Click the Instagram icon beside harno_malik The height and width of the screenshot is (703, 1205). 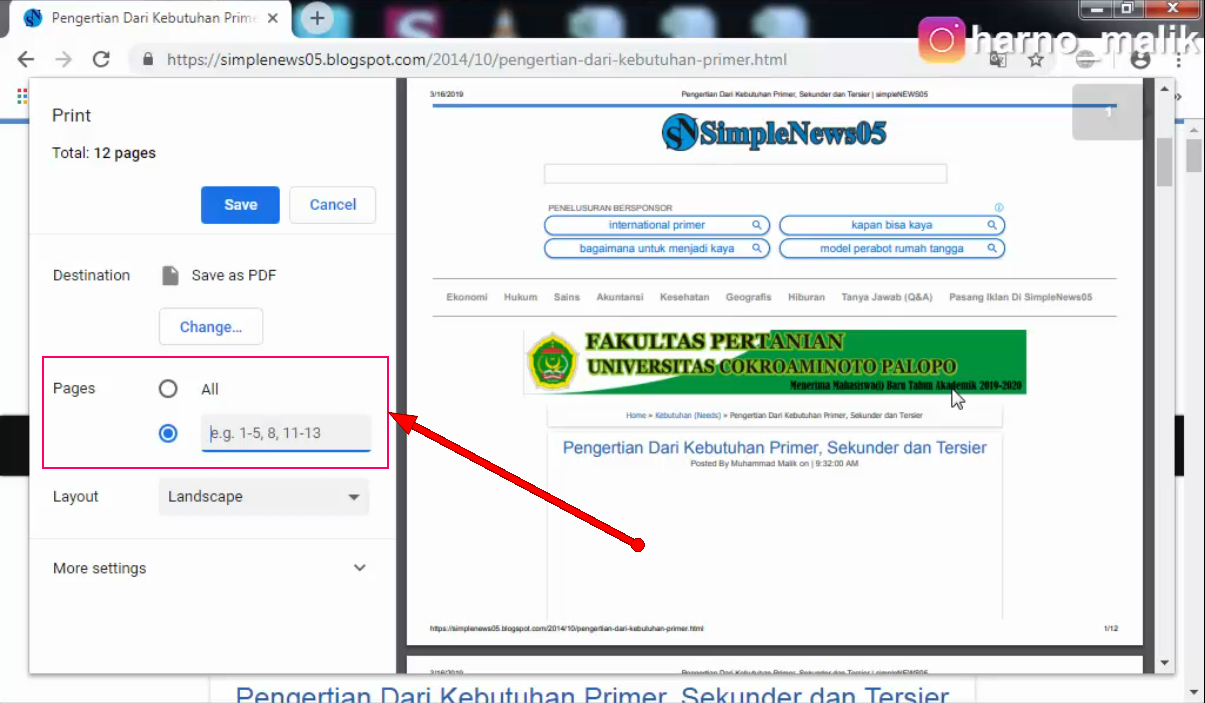940,40
